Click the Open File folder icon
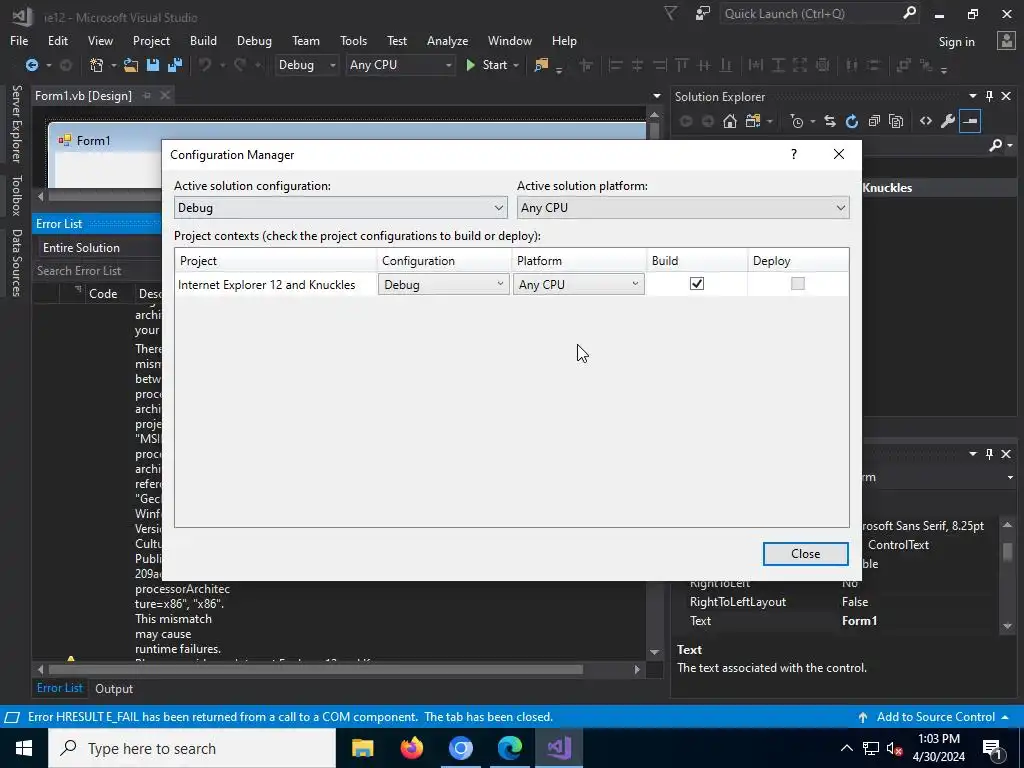Screen dimensions: 1024x768 click(x=131, y=65)
